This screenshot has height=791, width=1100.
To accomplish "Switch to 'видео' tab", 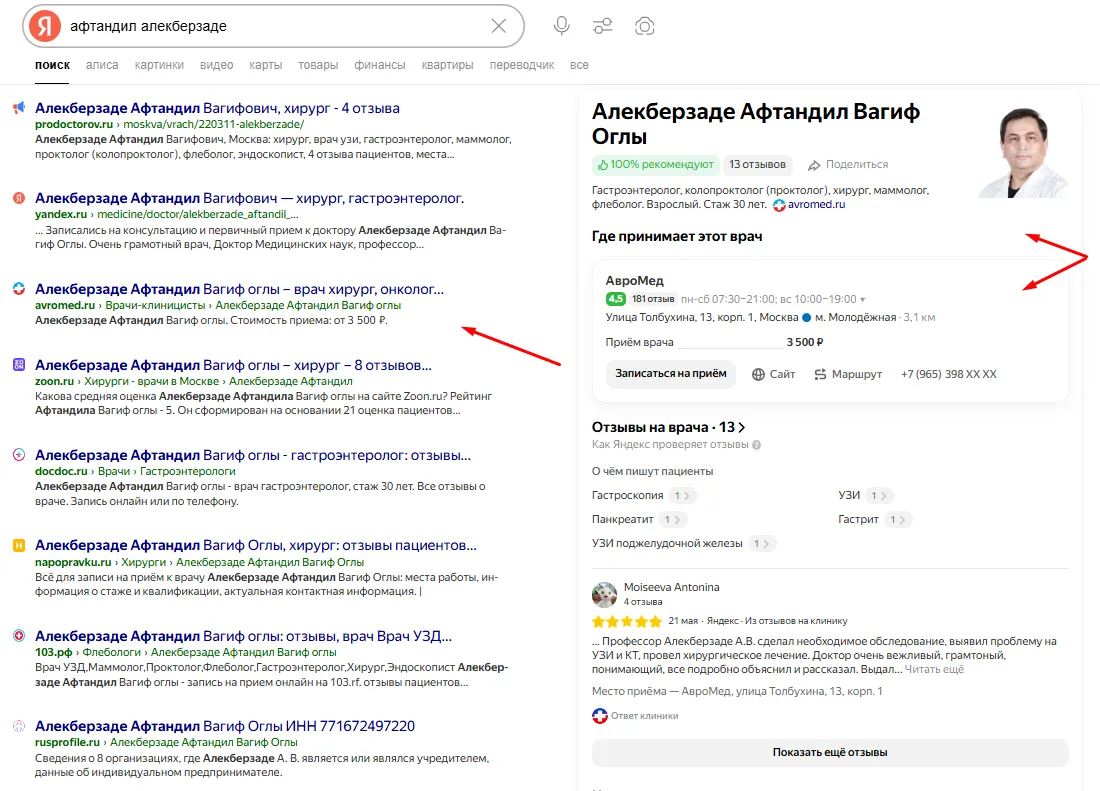I will pyautogui.click(x=216, y=65).
